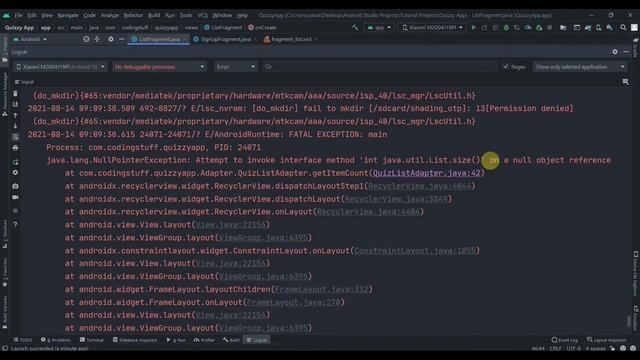
Task: Click the Scroll to the end icon
Action: 16,104
